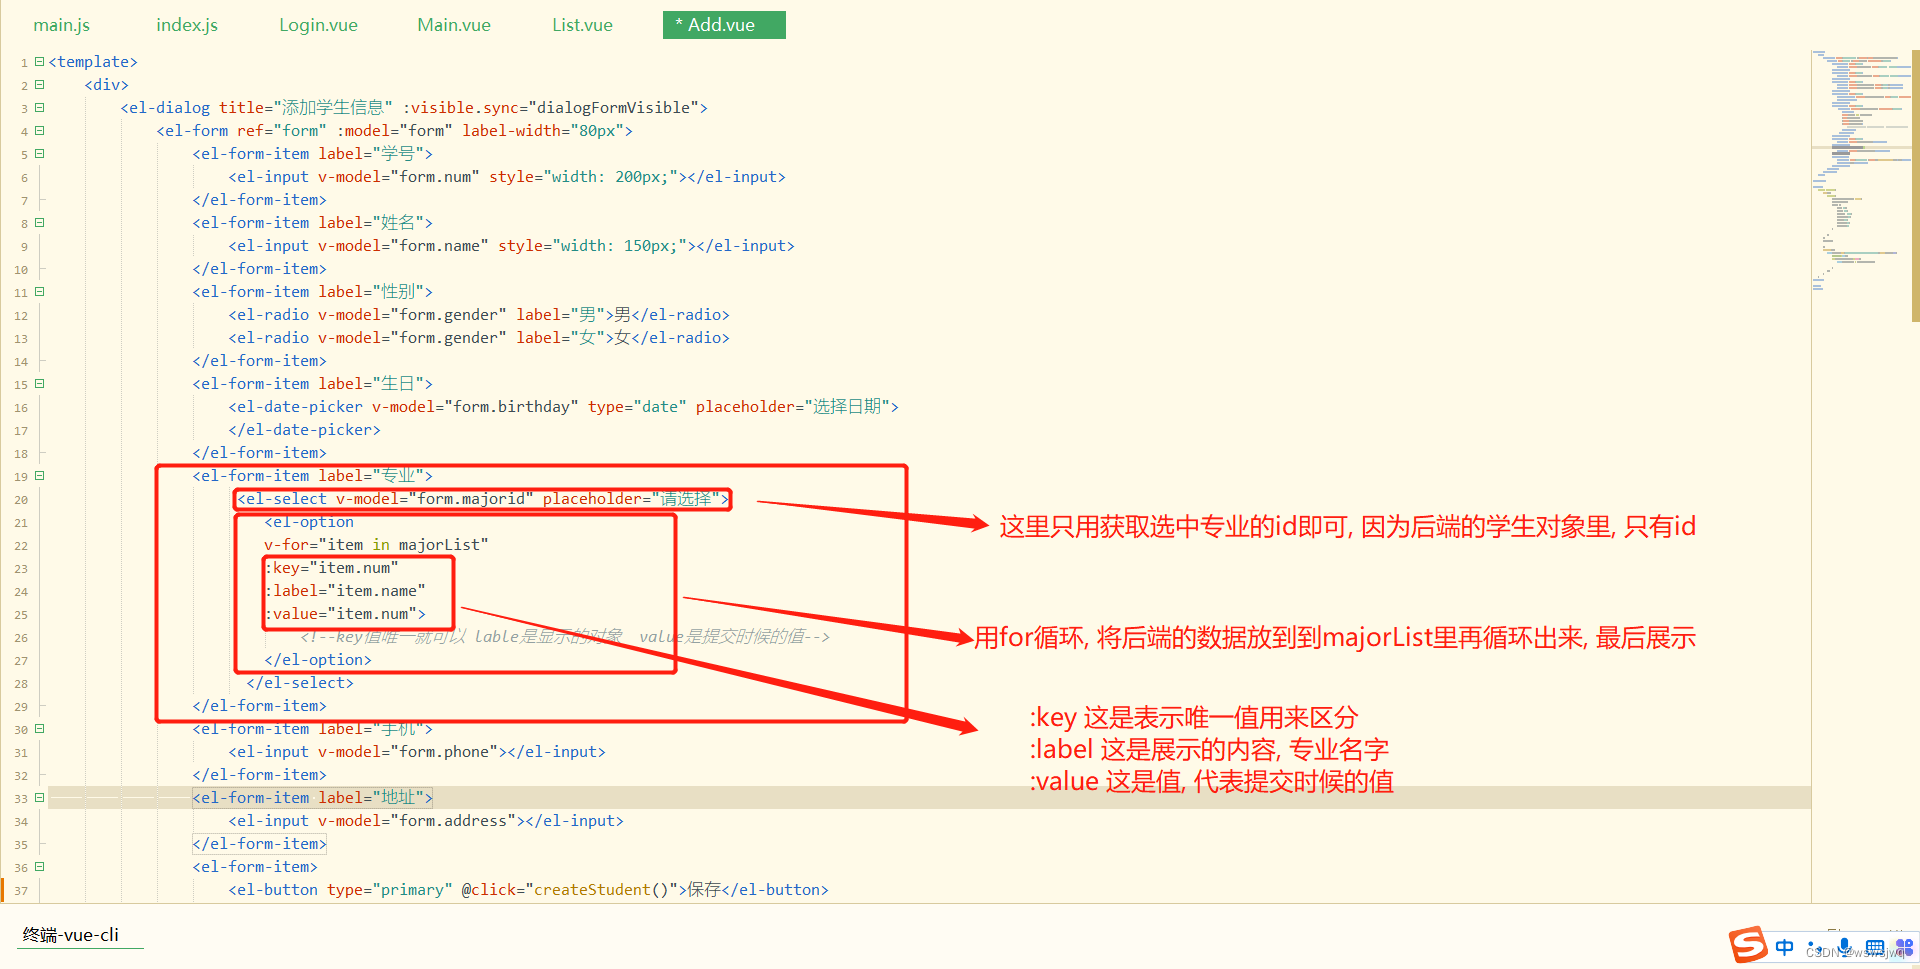Image resolution: width=1920 pixels, height=969 pixels.
Task: Fold the 生日 form-item at line 15
Action: click(40, 384)
